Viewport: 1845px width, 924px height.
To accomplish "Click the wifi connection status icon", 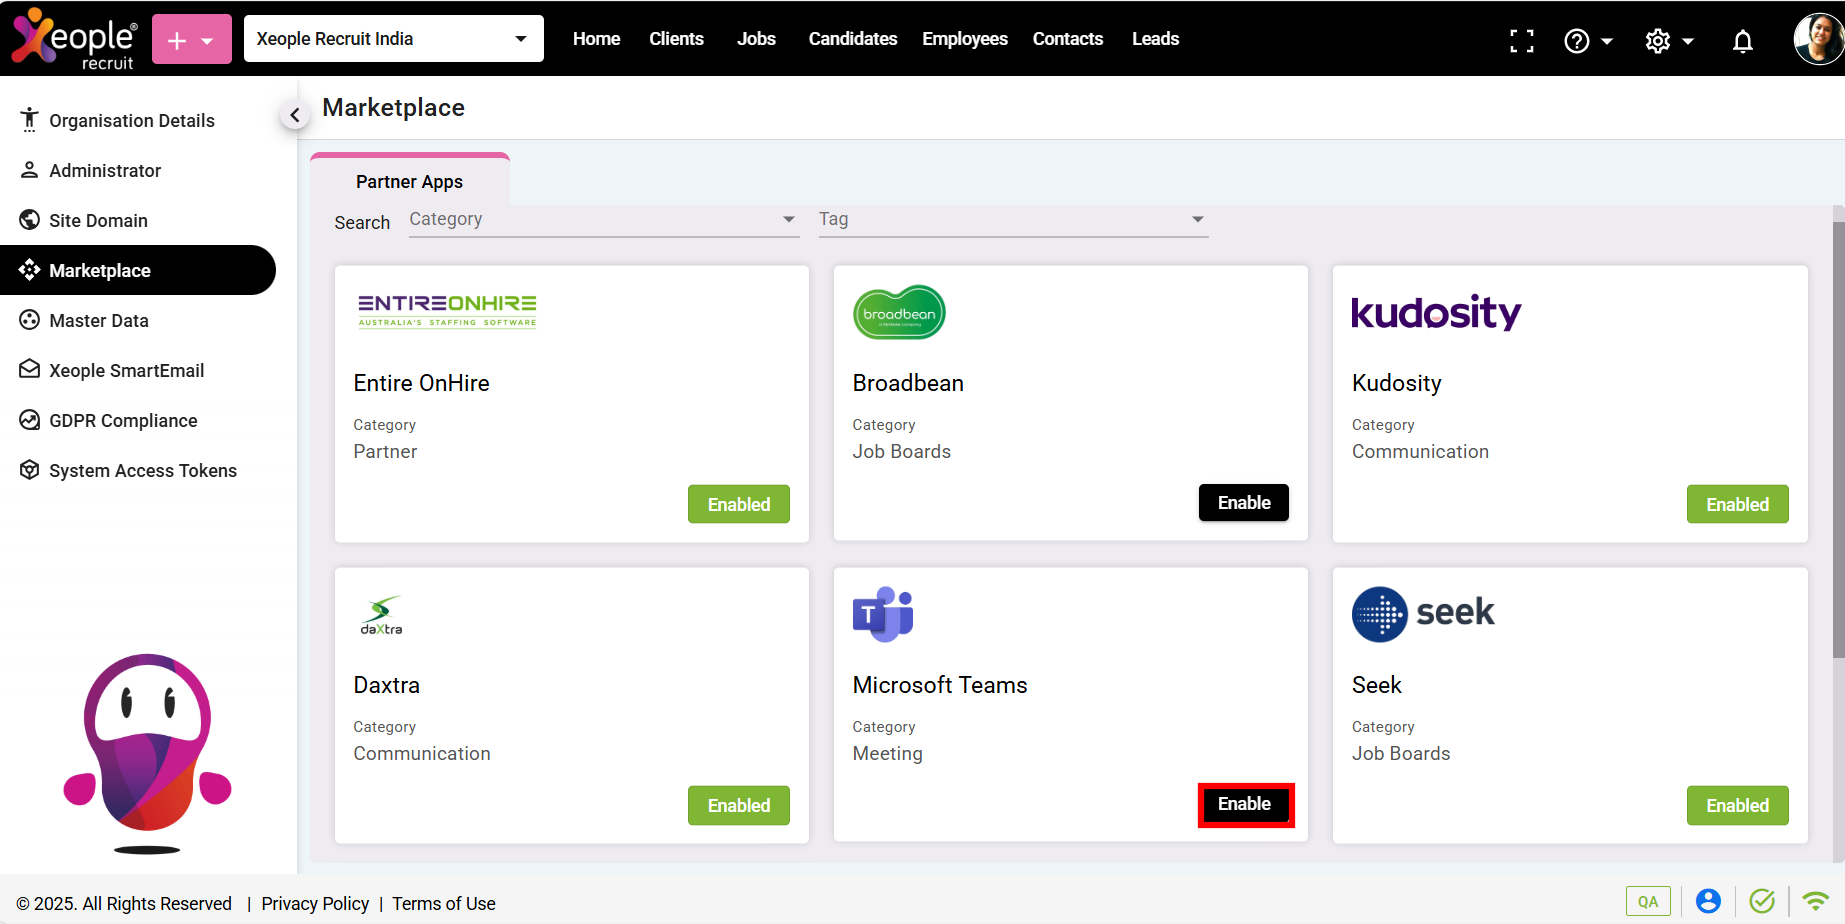I will coord(1815,901).
